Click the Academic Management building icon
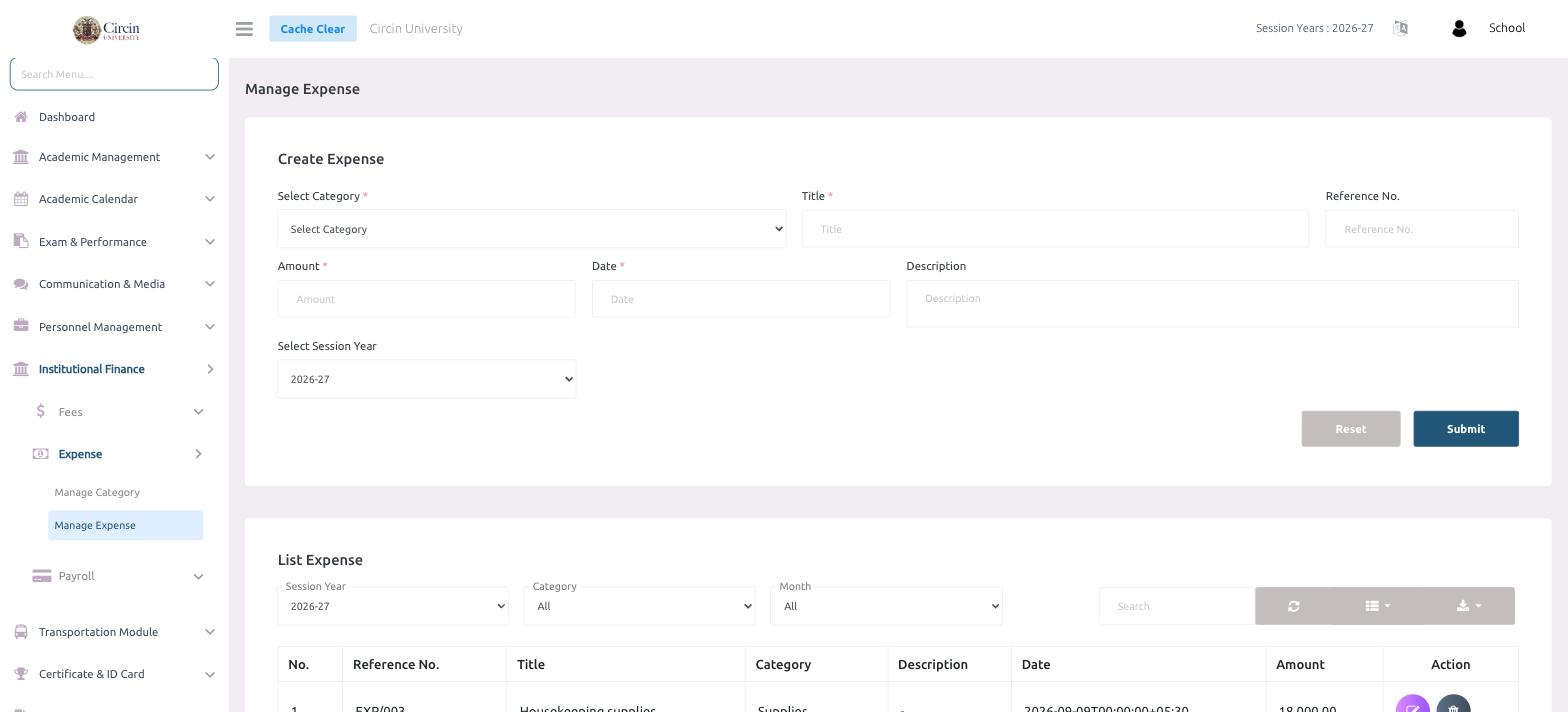This screenshot has height=712, width=1568. click(x=21, y=157)
